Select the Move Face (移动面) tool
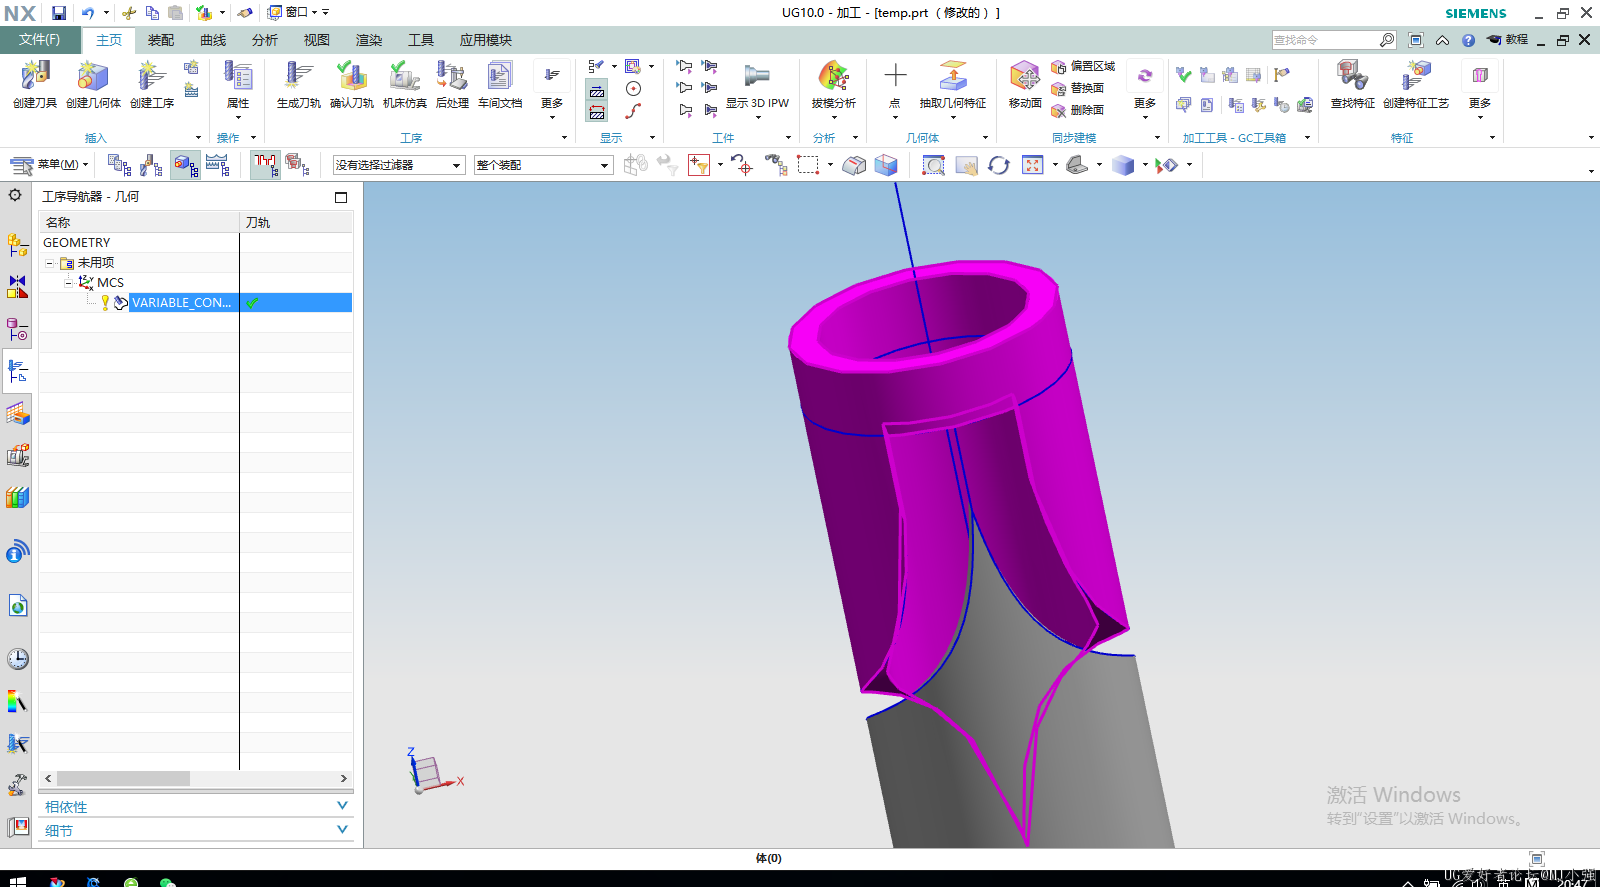Viewport: 1600px width, 887px height. (x=1025, y=84)
